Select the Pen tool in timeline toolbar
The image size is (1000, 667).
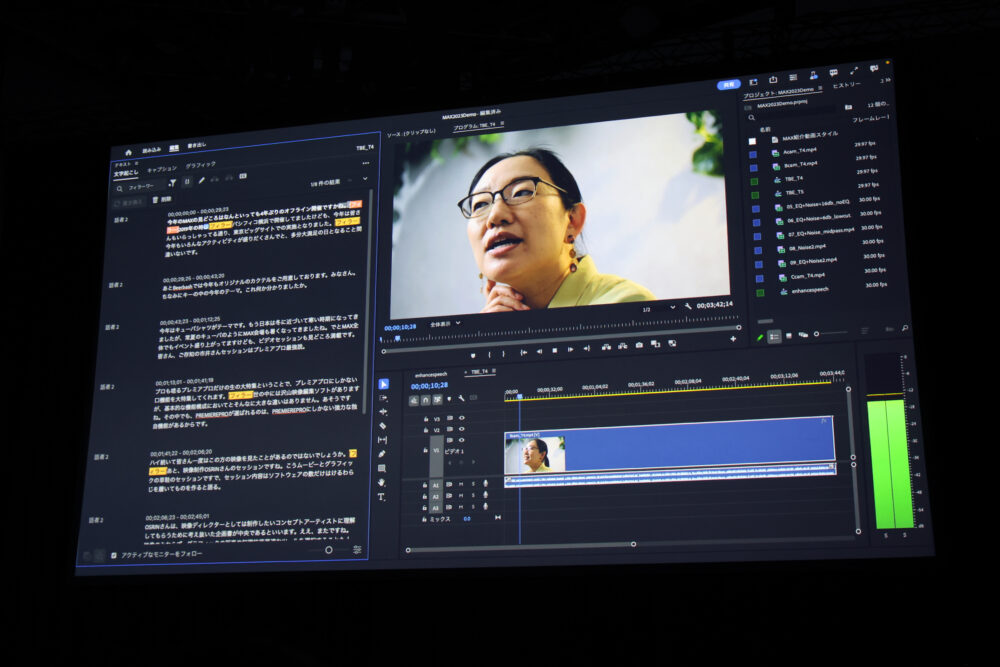click(x=382, y=454)
